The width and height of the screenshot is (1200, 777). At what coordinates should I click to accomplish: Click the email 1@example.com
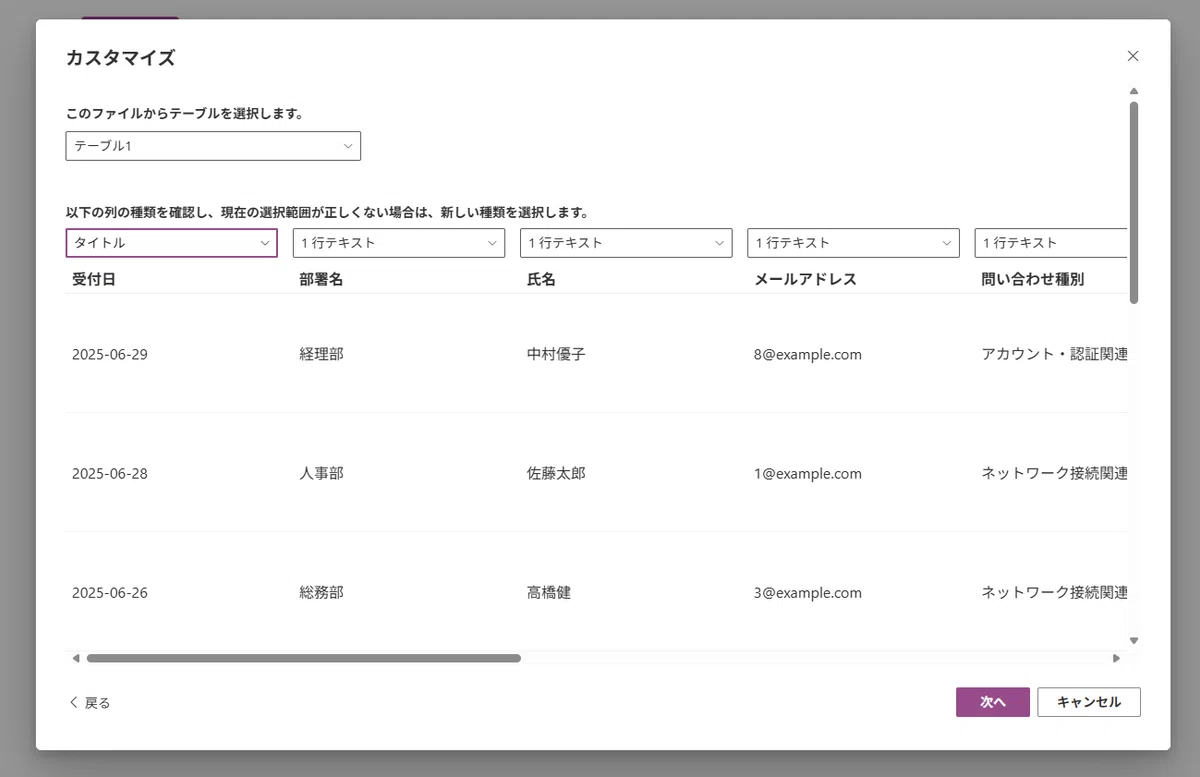(x=808, y=473)
